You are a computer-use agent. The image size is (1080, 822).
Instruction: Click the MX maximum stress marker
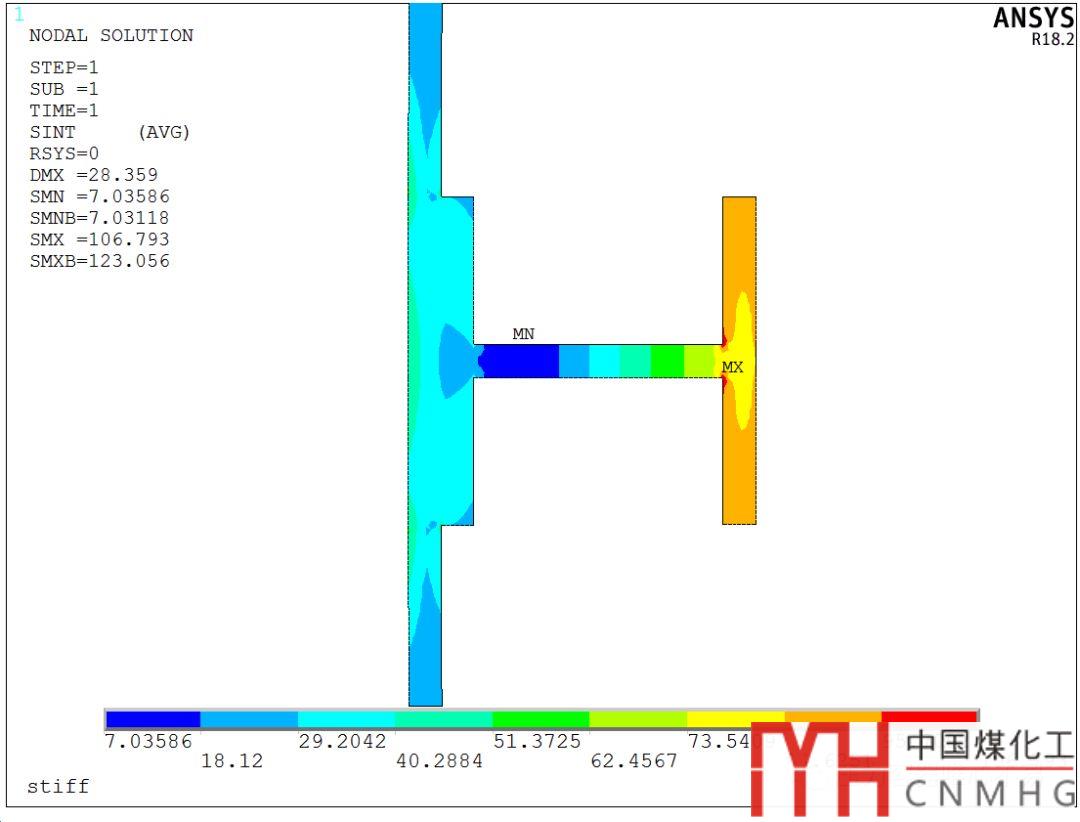tap(732, 368)
